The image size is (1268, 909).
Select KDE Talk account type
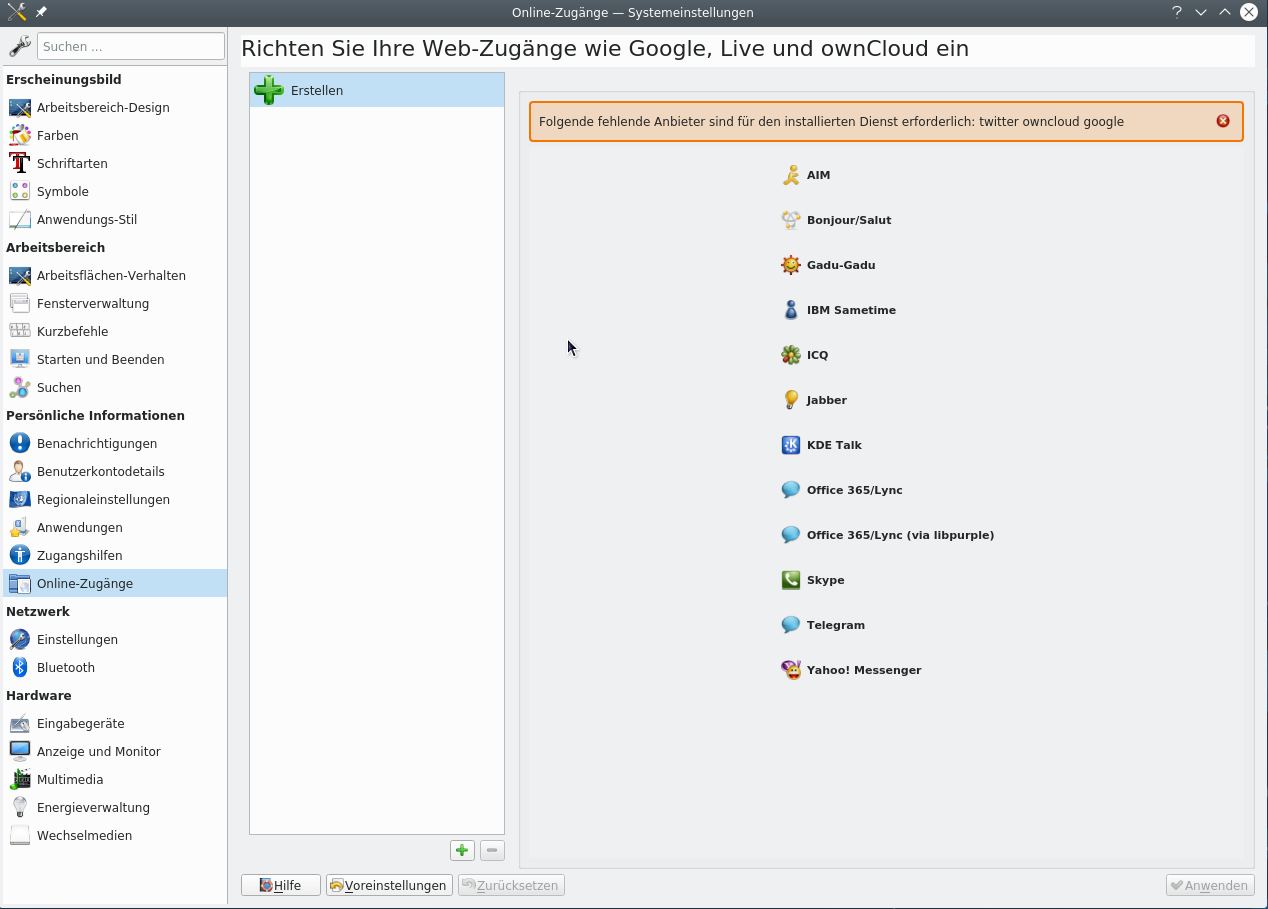tap(834, 445)
